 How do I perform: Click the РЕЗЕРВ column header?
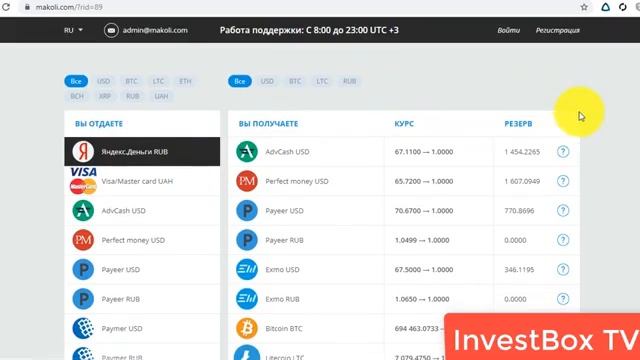[518, 124]
